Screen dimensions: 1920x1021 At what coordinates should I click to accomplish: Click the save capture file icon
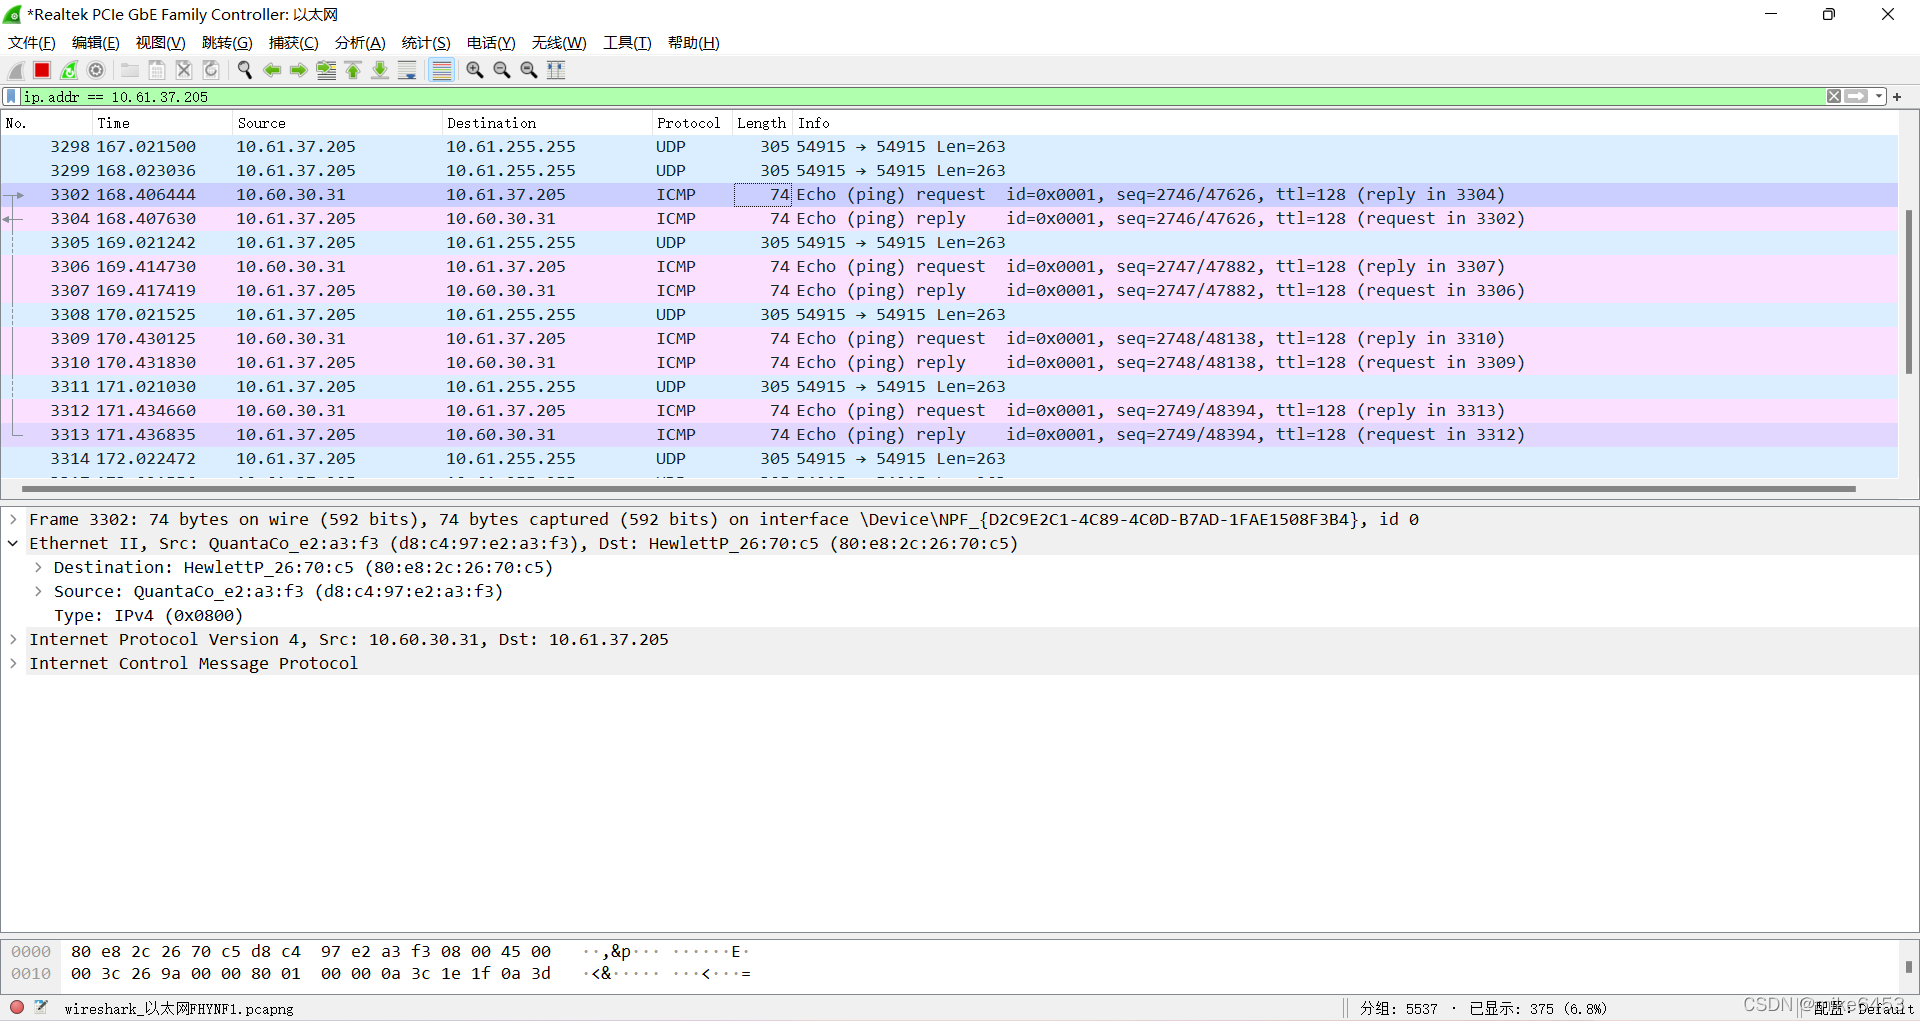tap(157, 70)
